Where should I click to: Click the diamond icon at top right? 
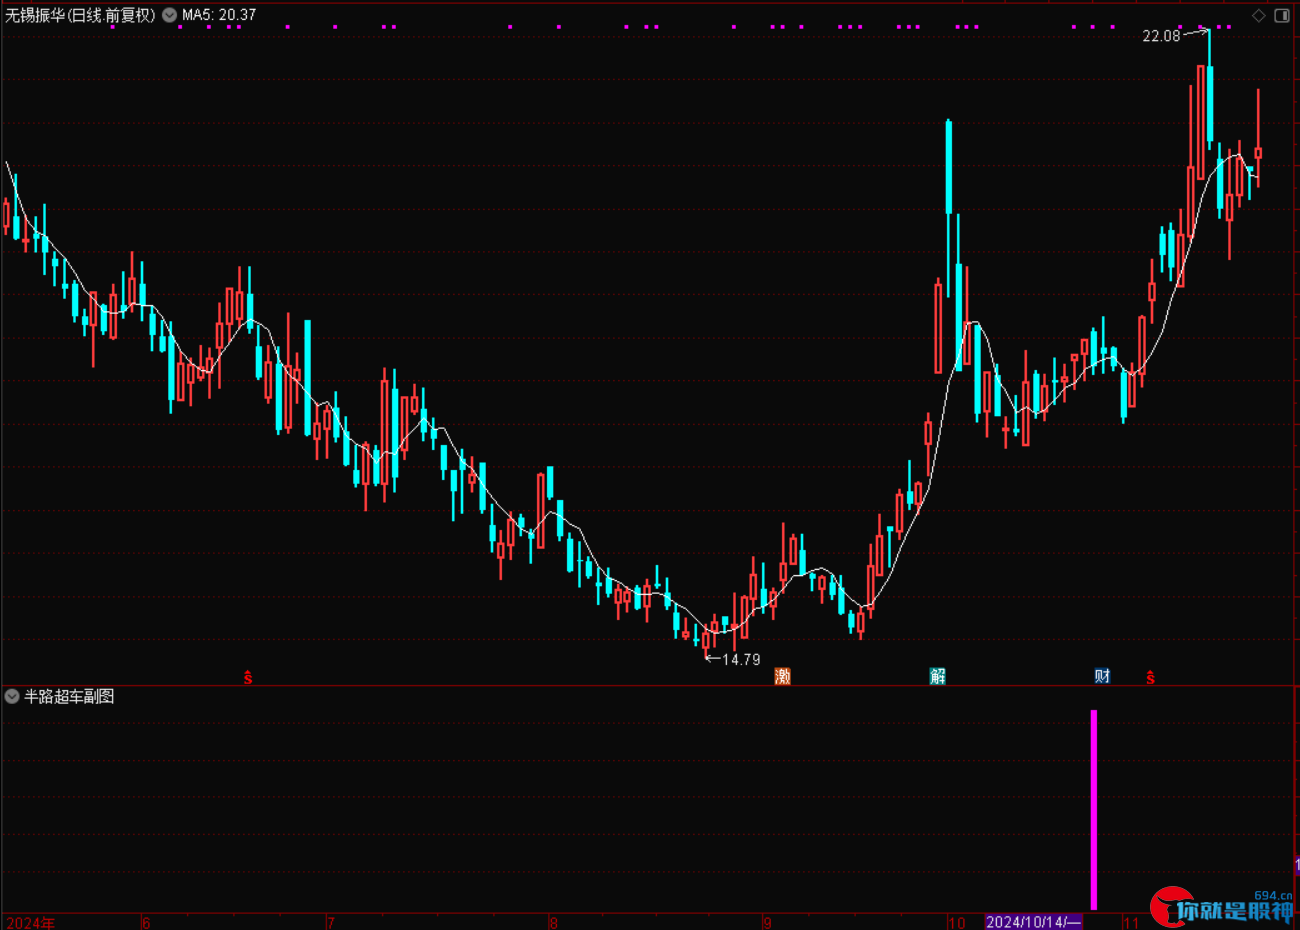pos(1259,15)
